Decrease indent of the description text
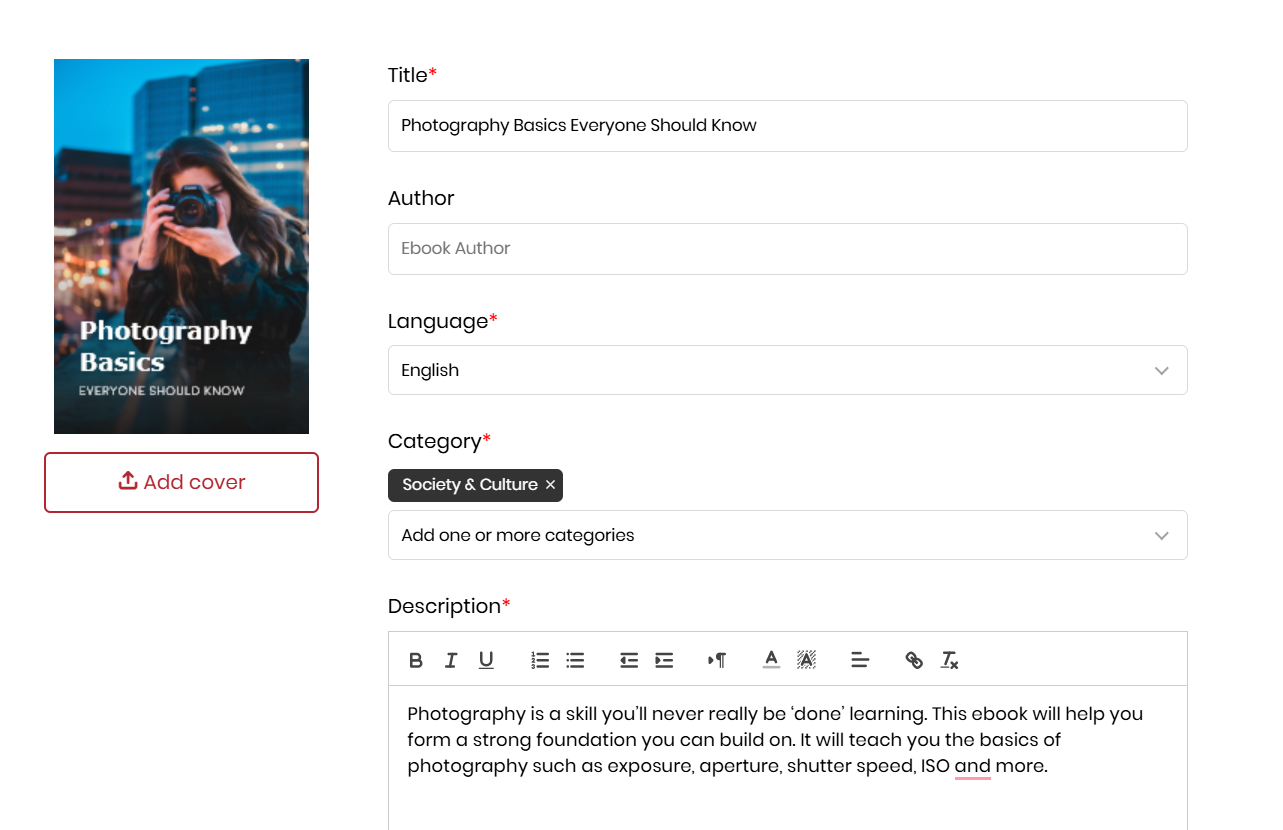 629,660
